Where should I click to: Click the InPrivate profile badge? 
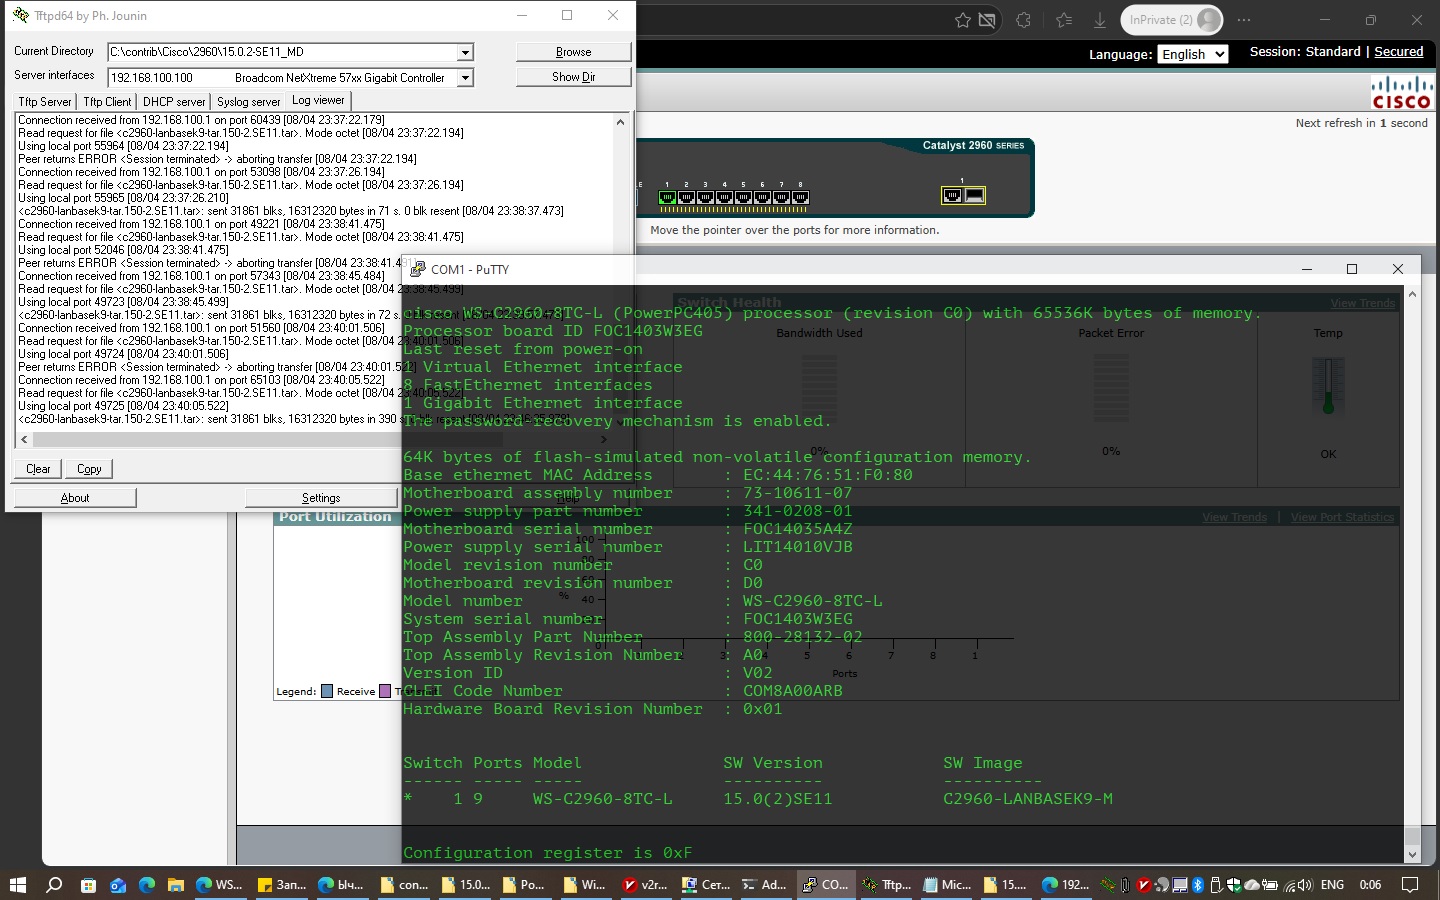pos(1172,20)
